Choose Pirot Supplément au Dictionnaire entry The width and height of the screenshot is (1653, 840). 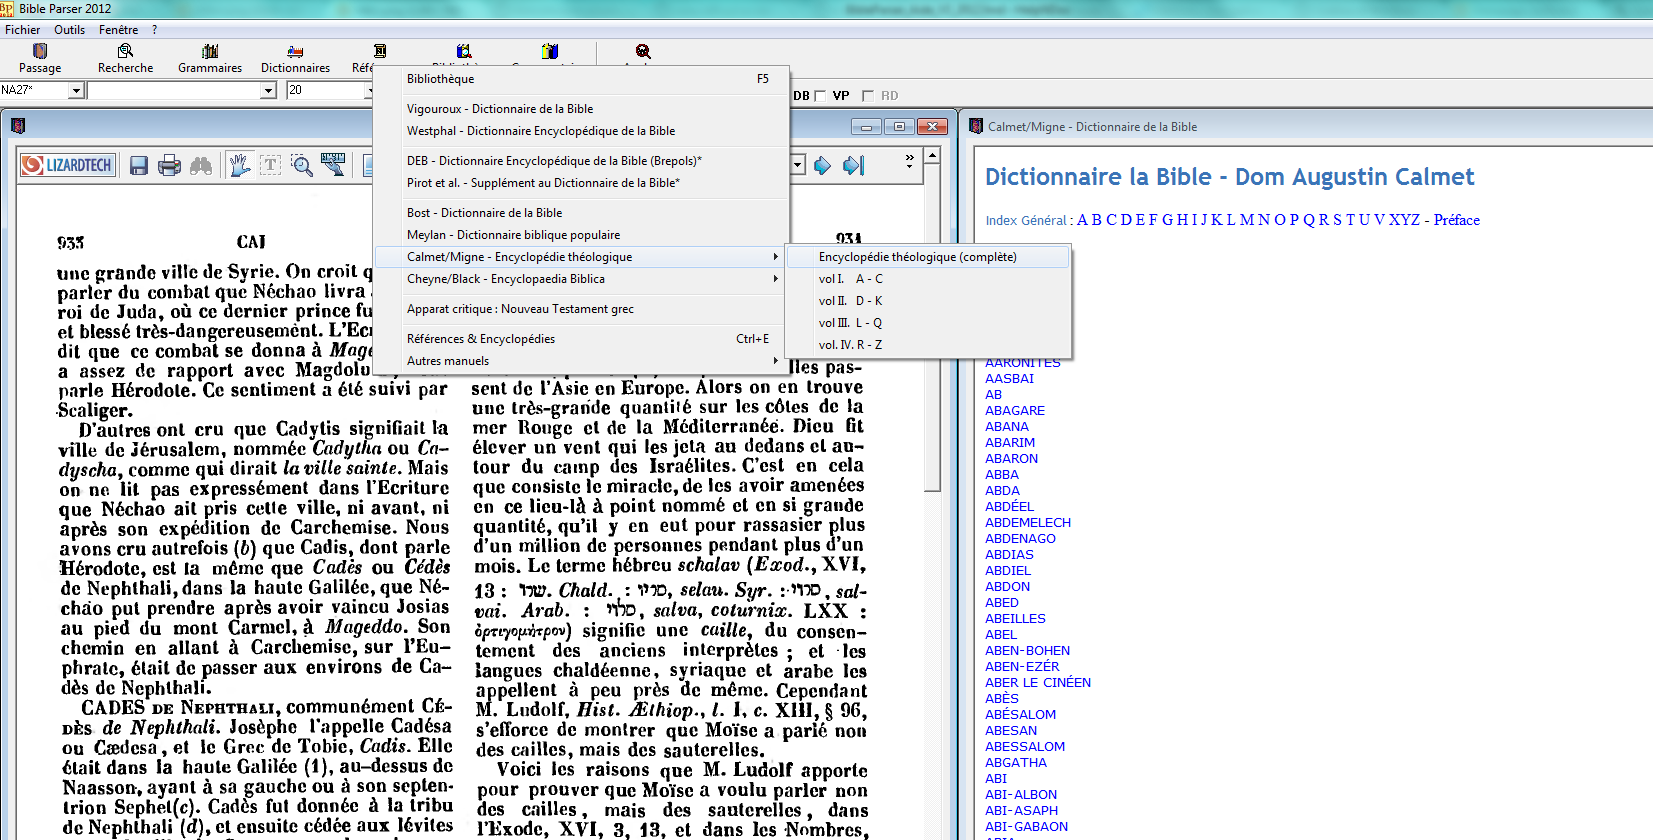point(581,183)
